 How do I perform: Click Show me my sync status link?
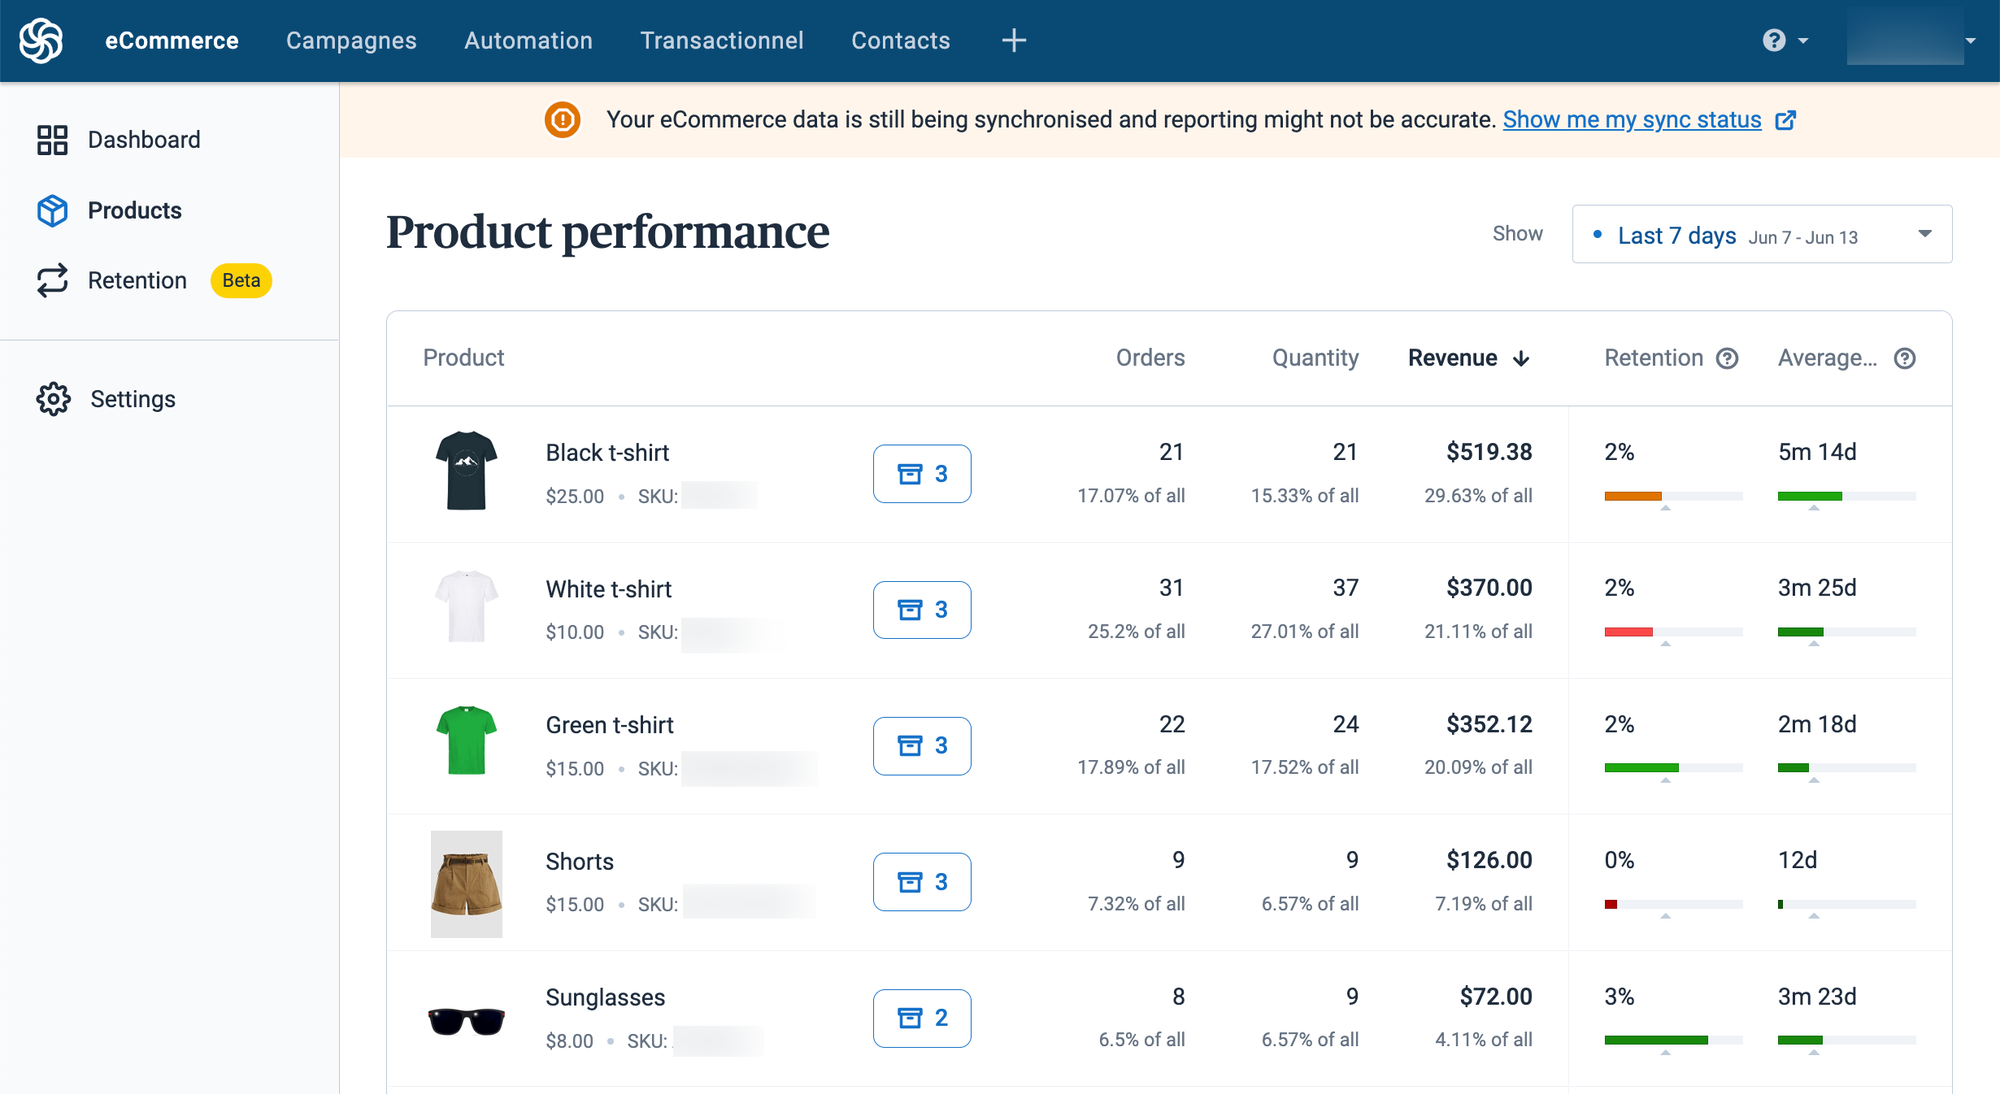[x=1631, y=120]
